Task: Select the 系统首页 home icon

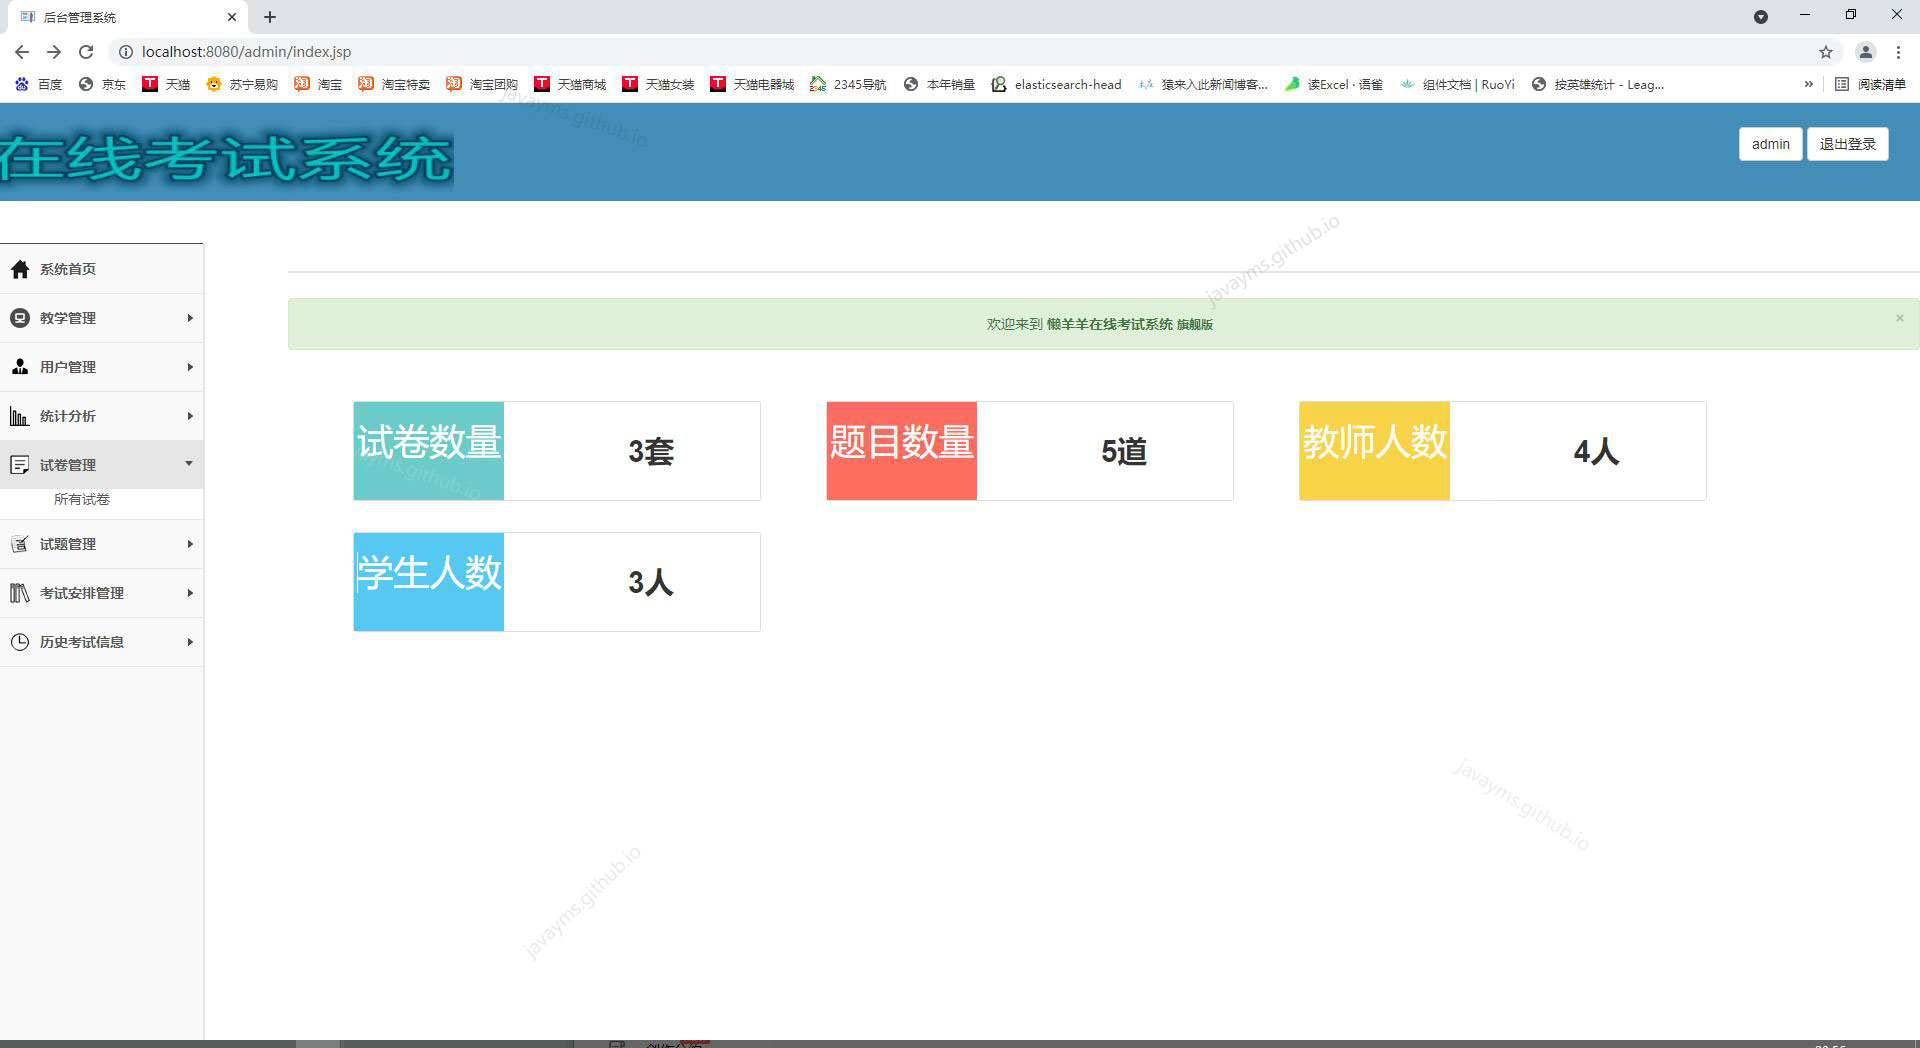Action: coord(20,268)
